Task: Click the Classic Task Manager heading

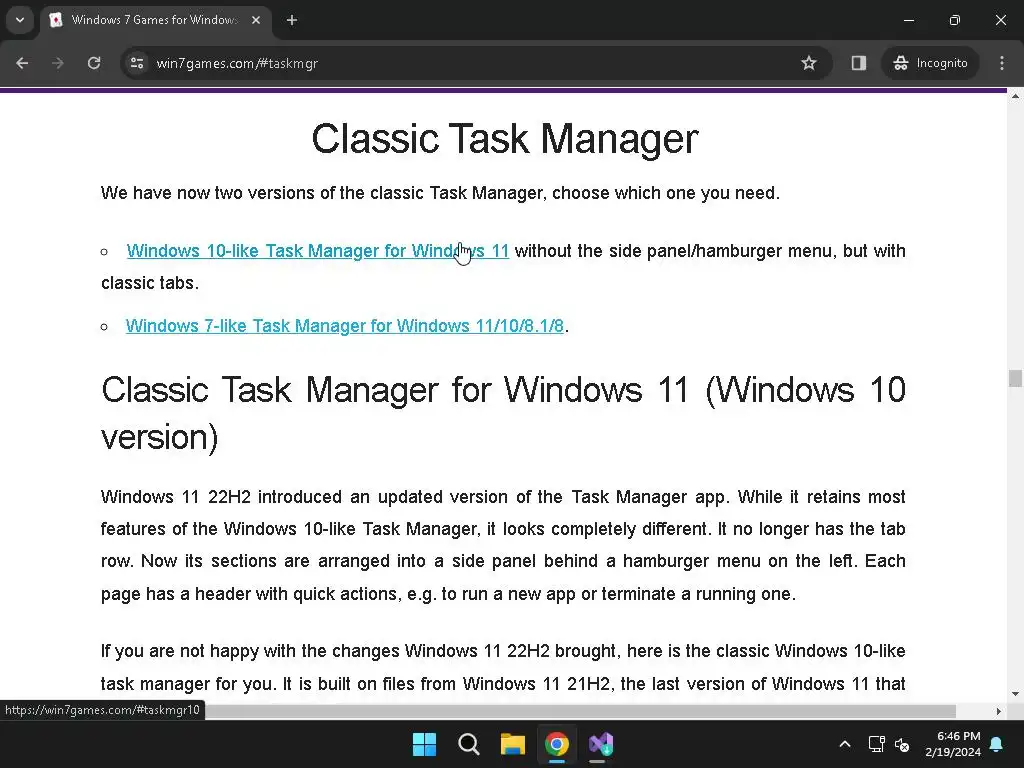Action: pos(505,138)
